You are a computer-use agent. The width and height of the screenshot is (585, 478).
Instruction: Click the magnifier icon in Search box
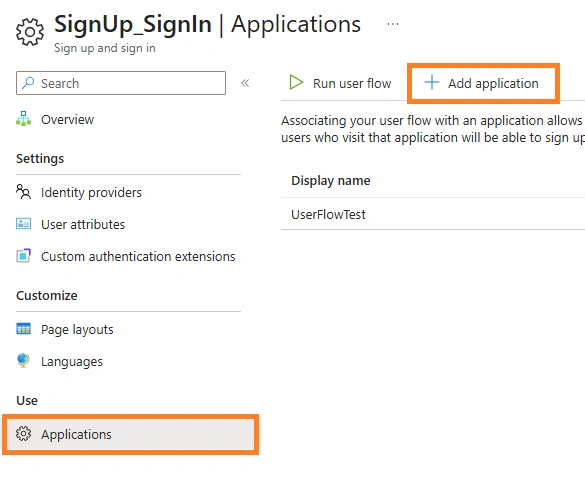coord(28,83)
